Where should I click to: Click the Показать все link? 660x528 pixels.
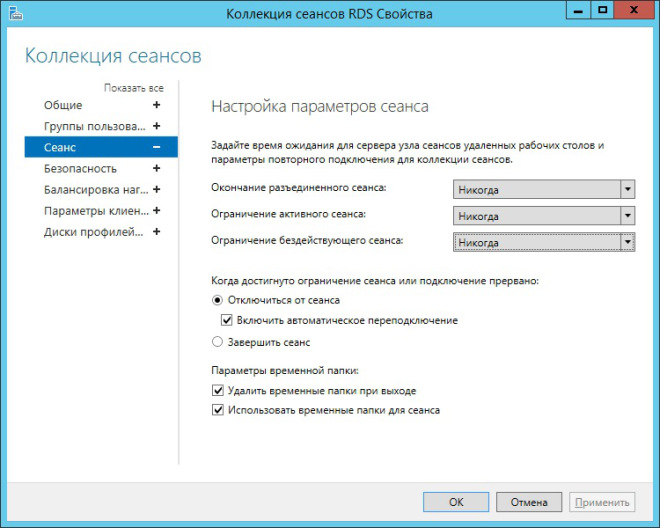pyautogui.click(x=133, y=88)
